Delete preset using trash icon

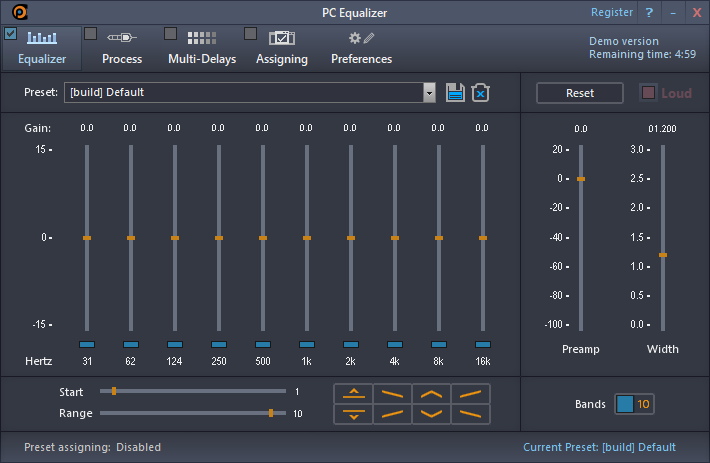point(480,92)
